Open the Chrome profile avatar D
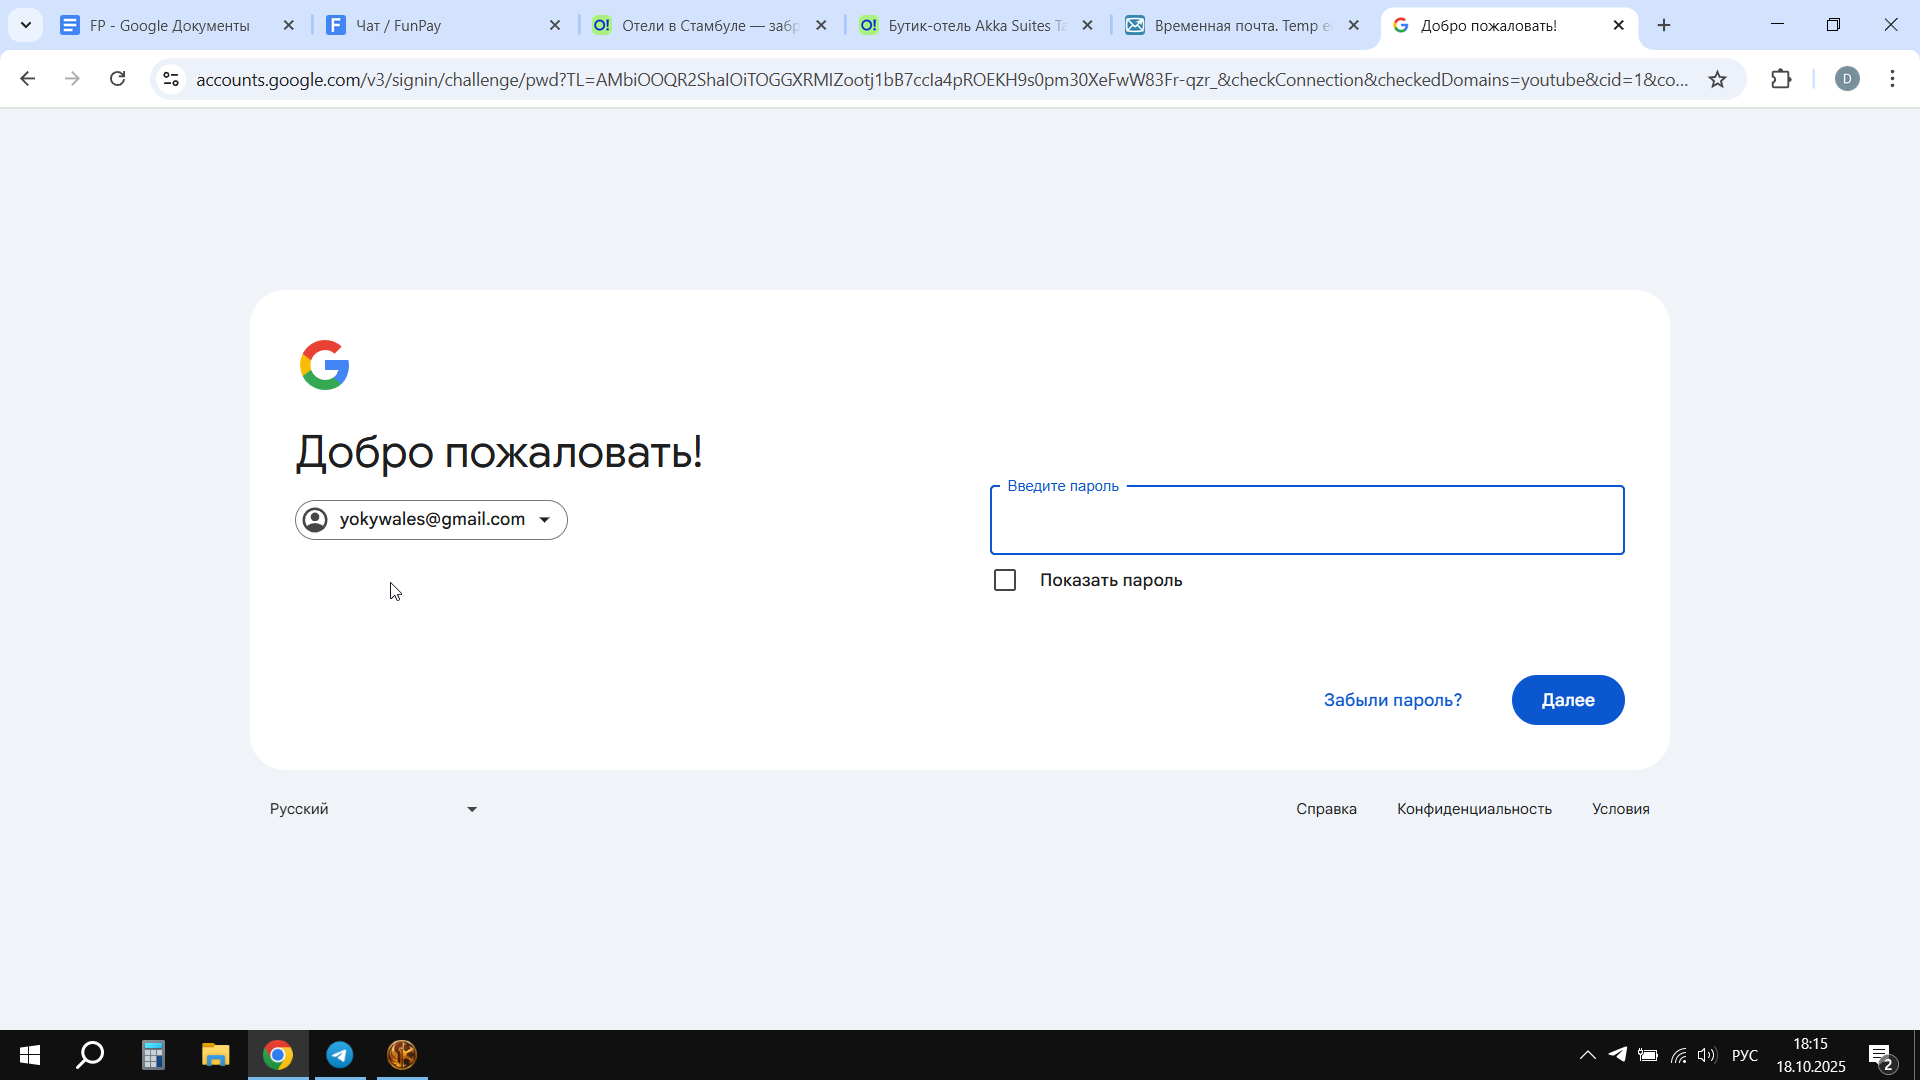Image resolution: width=1920 pixels, height=1080 pixels. coord(1847,79)
